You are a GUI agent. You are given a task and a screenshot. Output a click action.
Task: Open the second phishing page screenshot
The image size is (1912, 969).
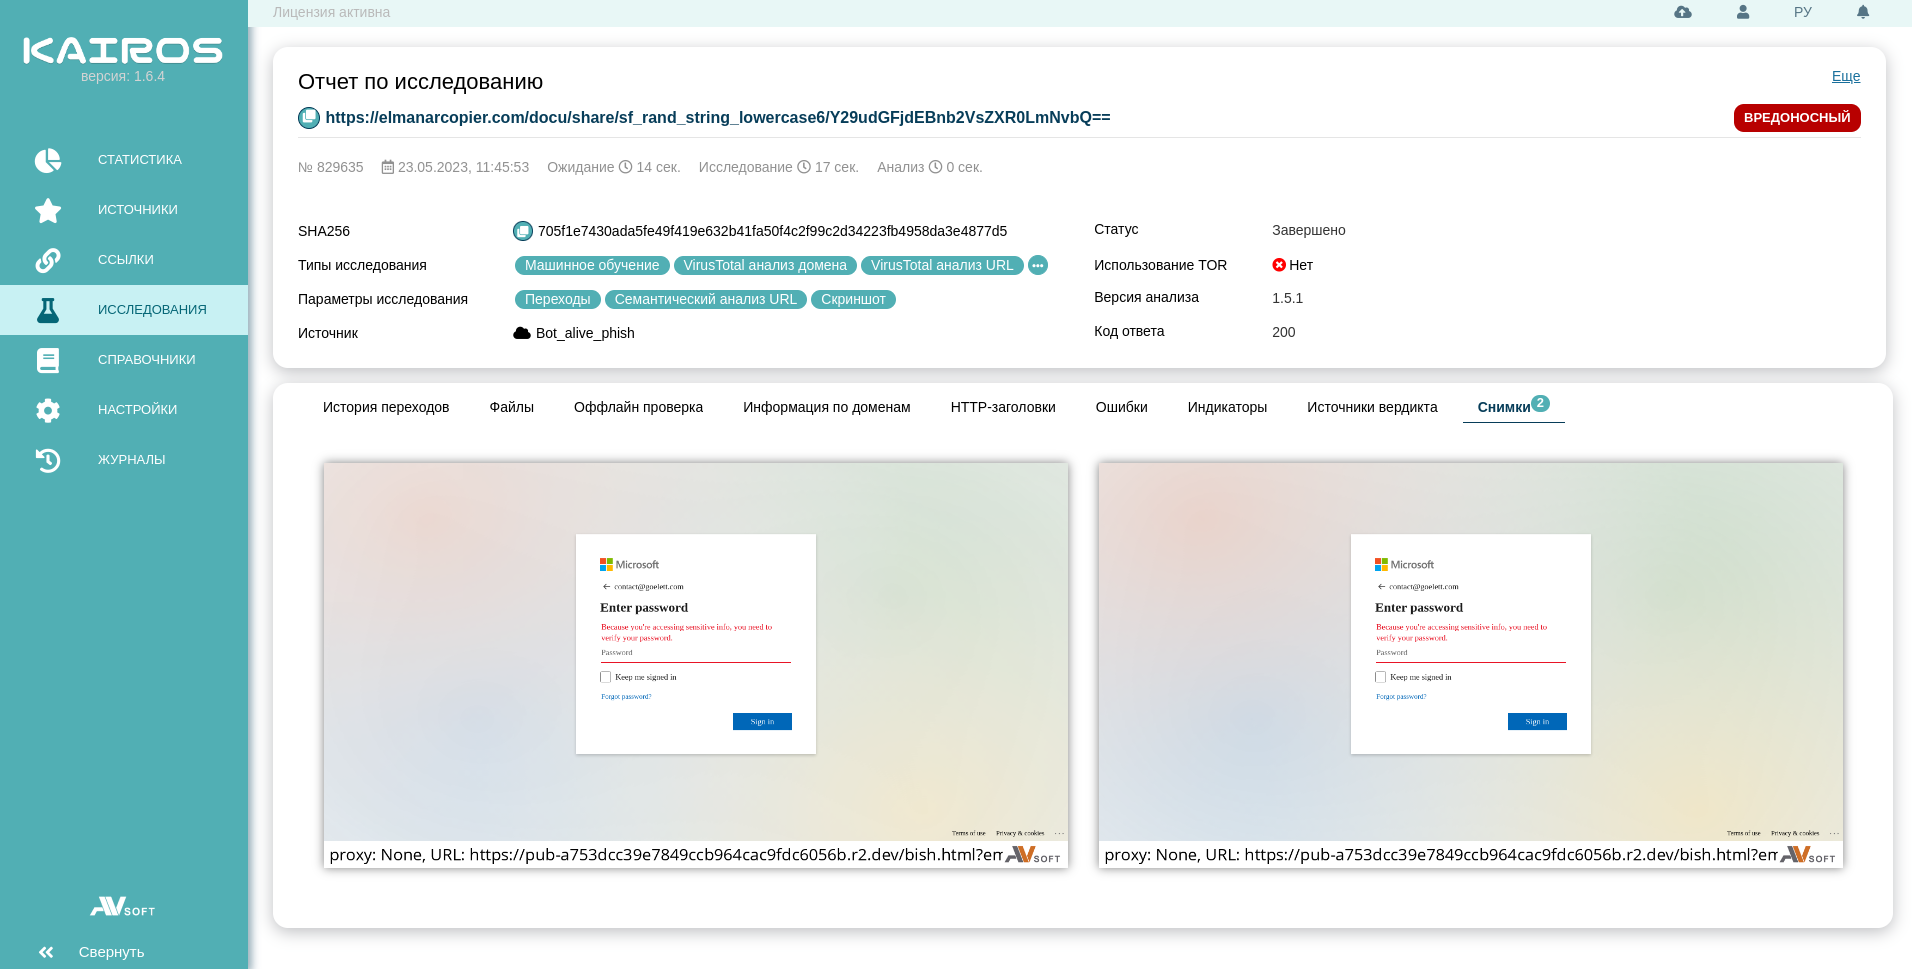click(1470, 650)
